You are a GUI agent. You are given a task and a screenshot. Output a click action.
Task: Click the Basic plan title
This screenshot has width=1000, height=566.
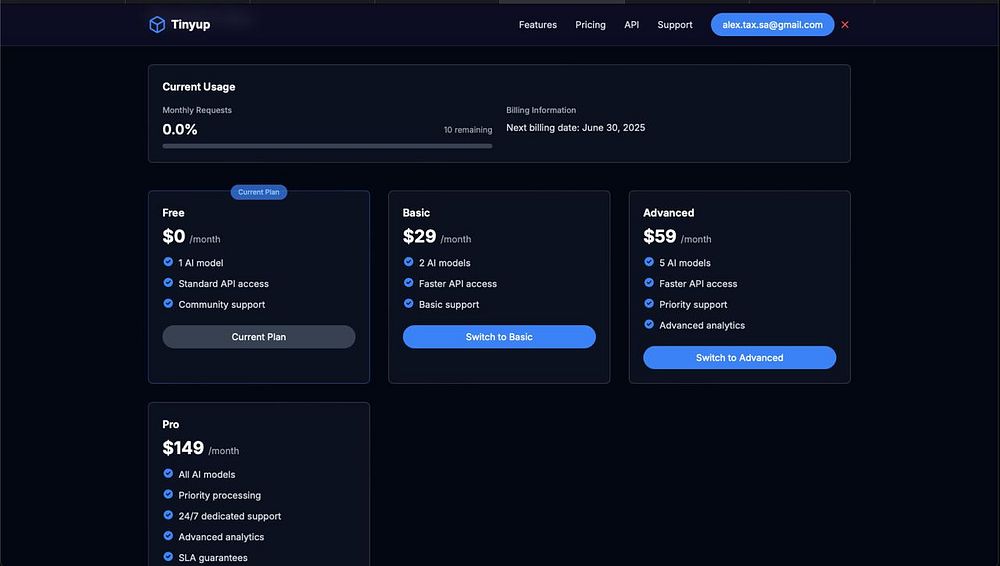416,212
